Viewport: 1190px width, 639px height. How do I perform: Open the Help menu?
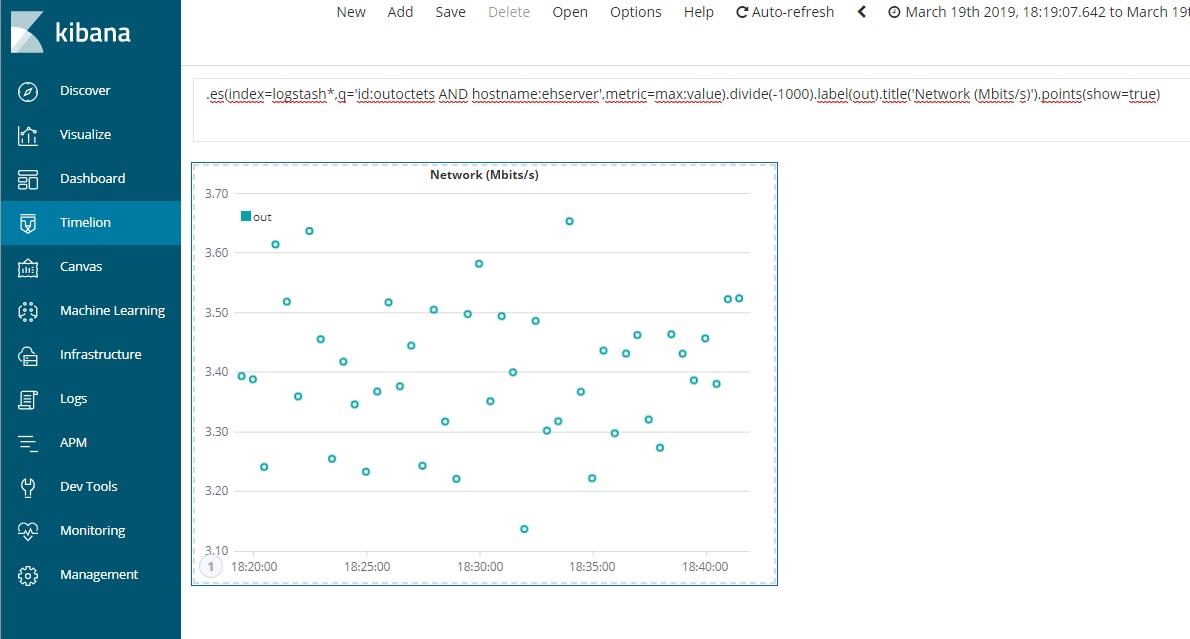click(698, 12)
